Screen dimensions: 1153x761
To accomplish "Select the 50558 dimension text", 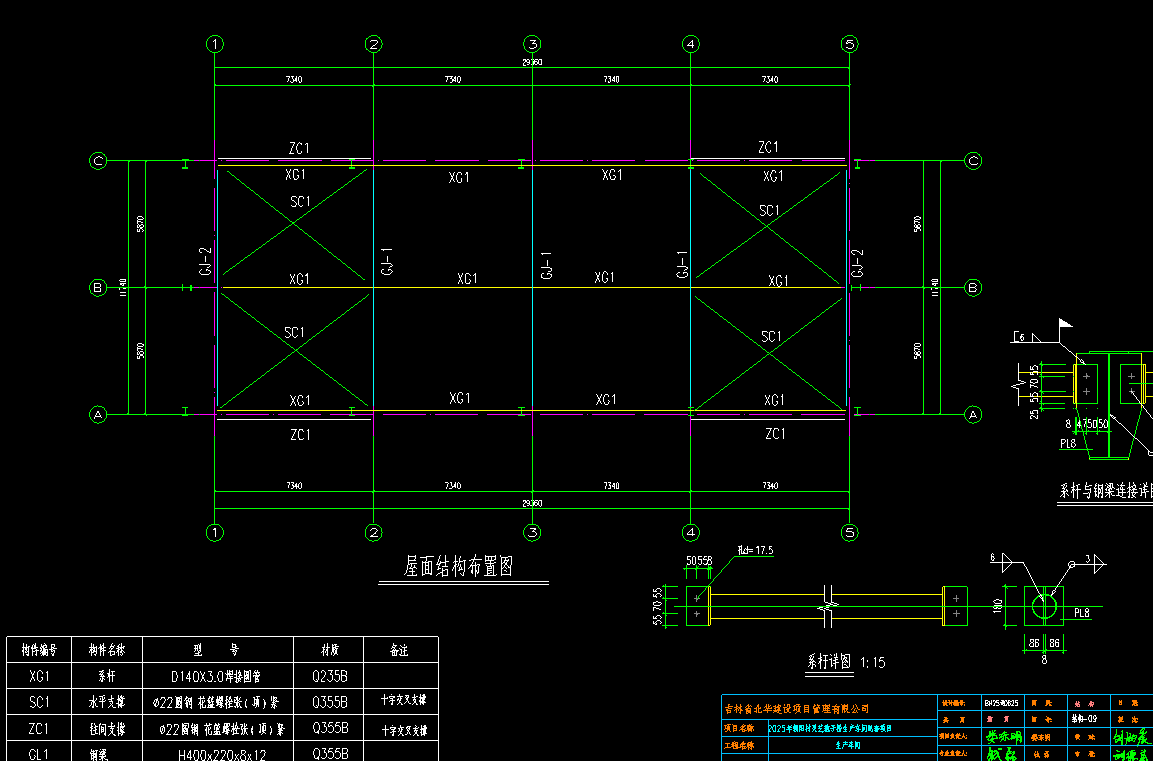I will point(699,561).
